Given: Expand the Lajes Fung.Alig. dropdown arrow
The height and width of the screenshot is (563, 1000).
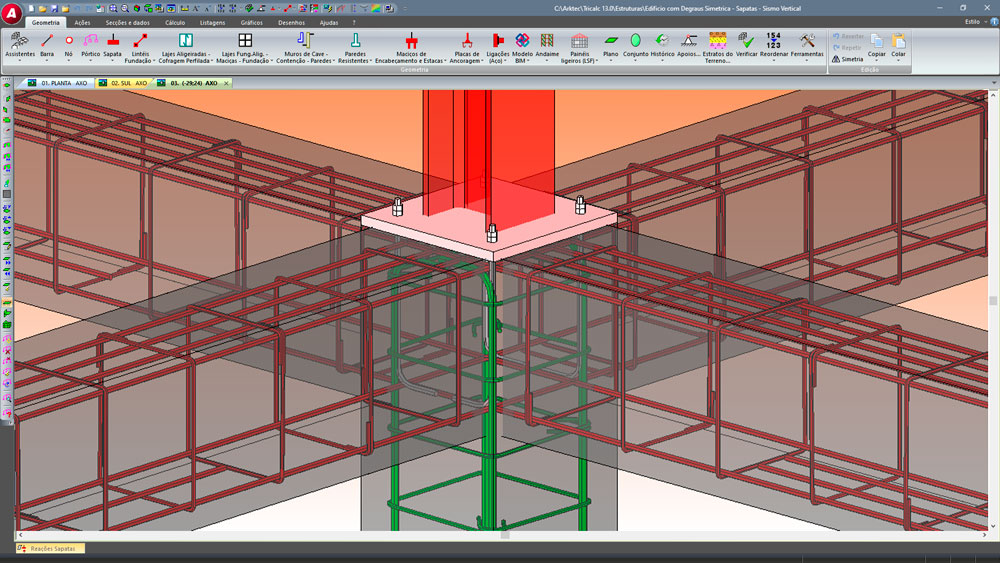Looking at the screenshot, I should tap(272, 61).
